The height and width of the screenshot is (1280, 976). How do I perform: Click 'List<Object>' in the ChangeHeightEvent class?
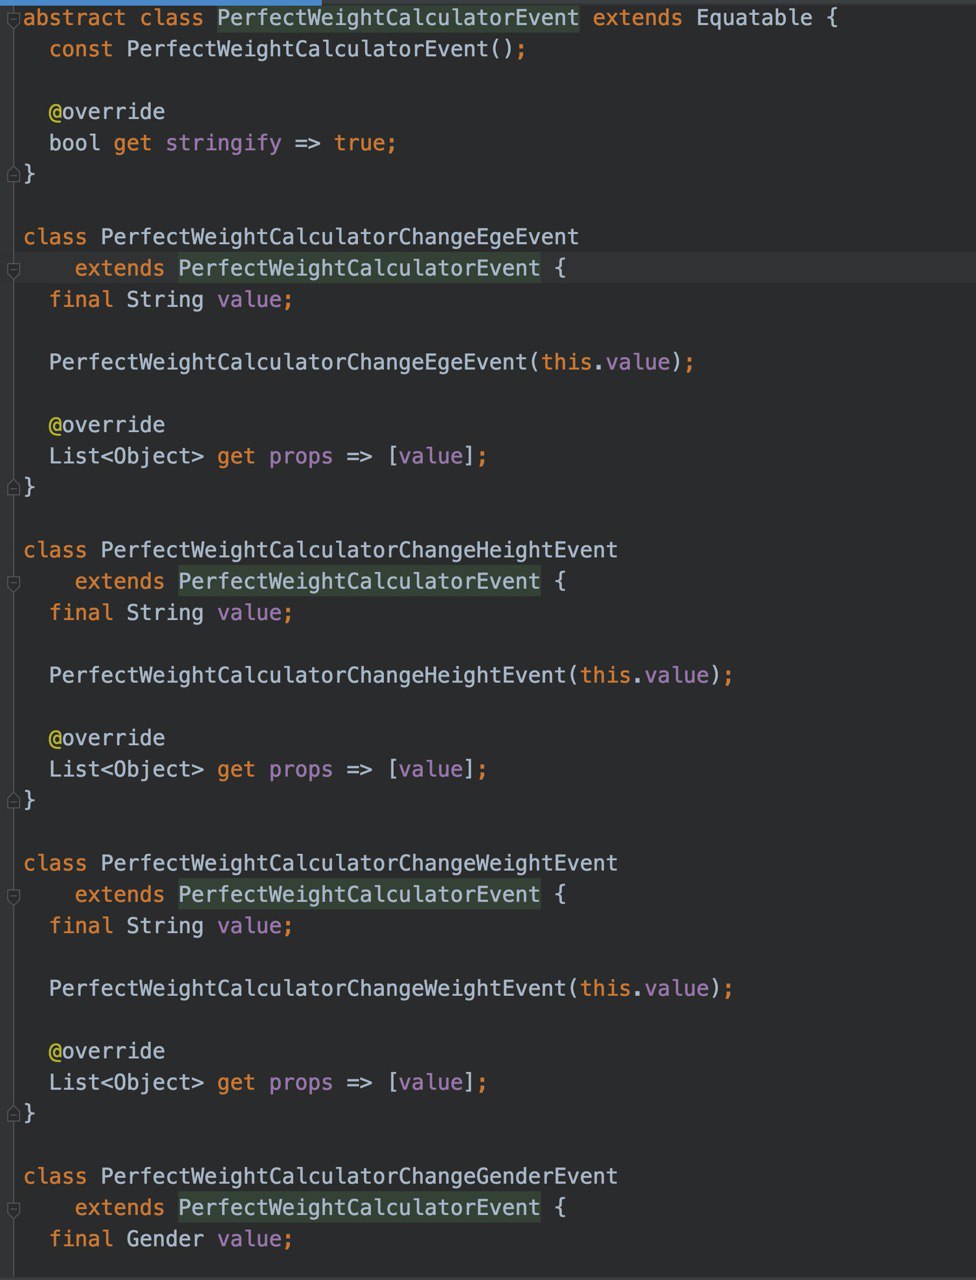[x=127, y=770]
